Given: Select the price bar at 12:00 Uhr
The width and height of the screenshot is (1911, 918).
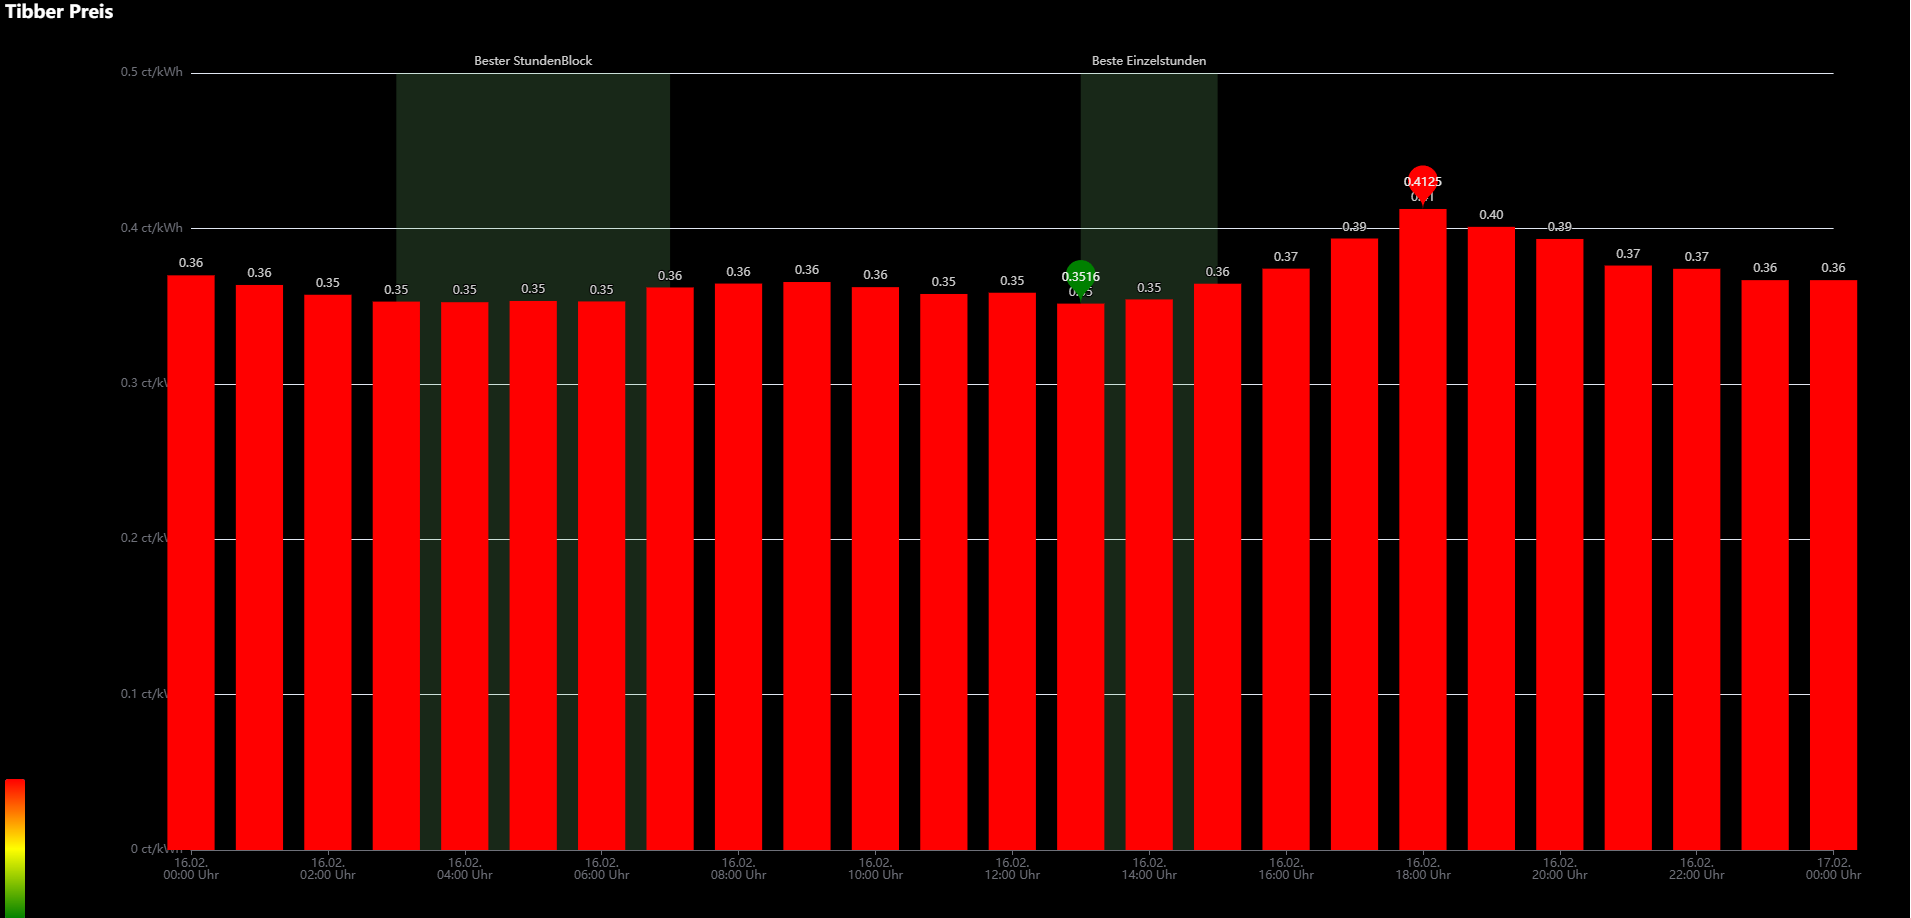Looking at the screenshot, I should (1012, 571).
